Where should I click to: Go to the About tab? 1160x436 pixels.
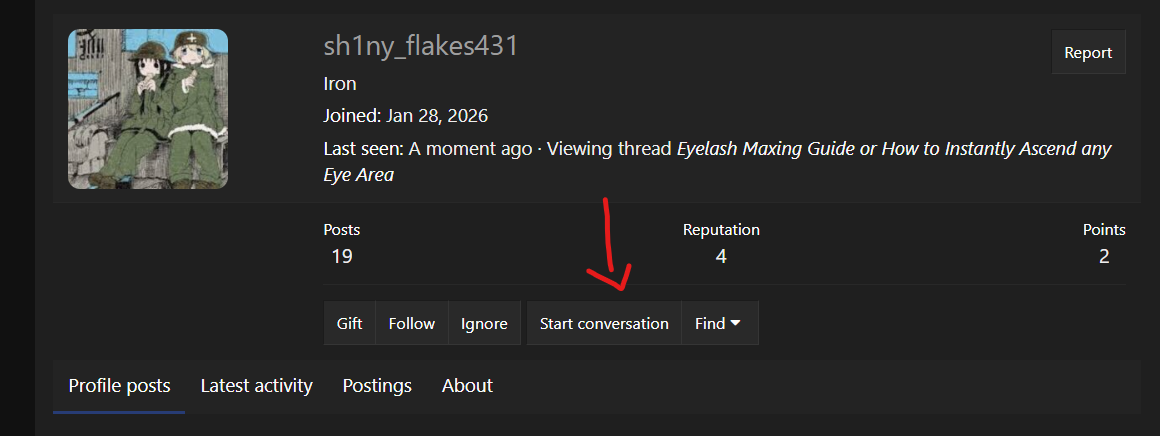[x=467, y=386]
